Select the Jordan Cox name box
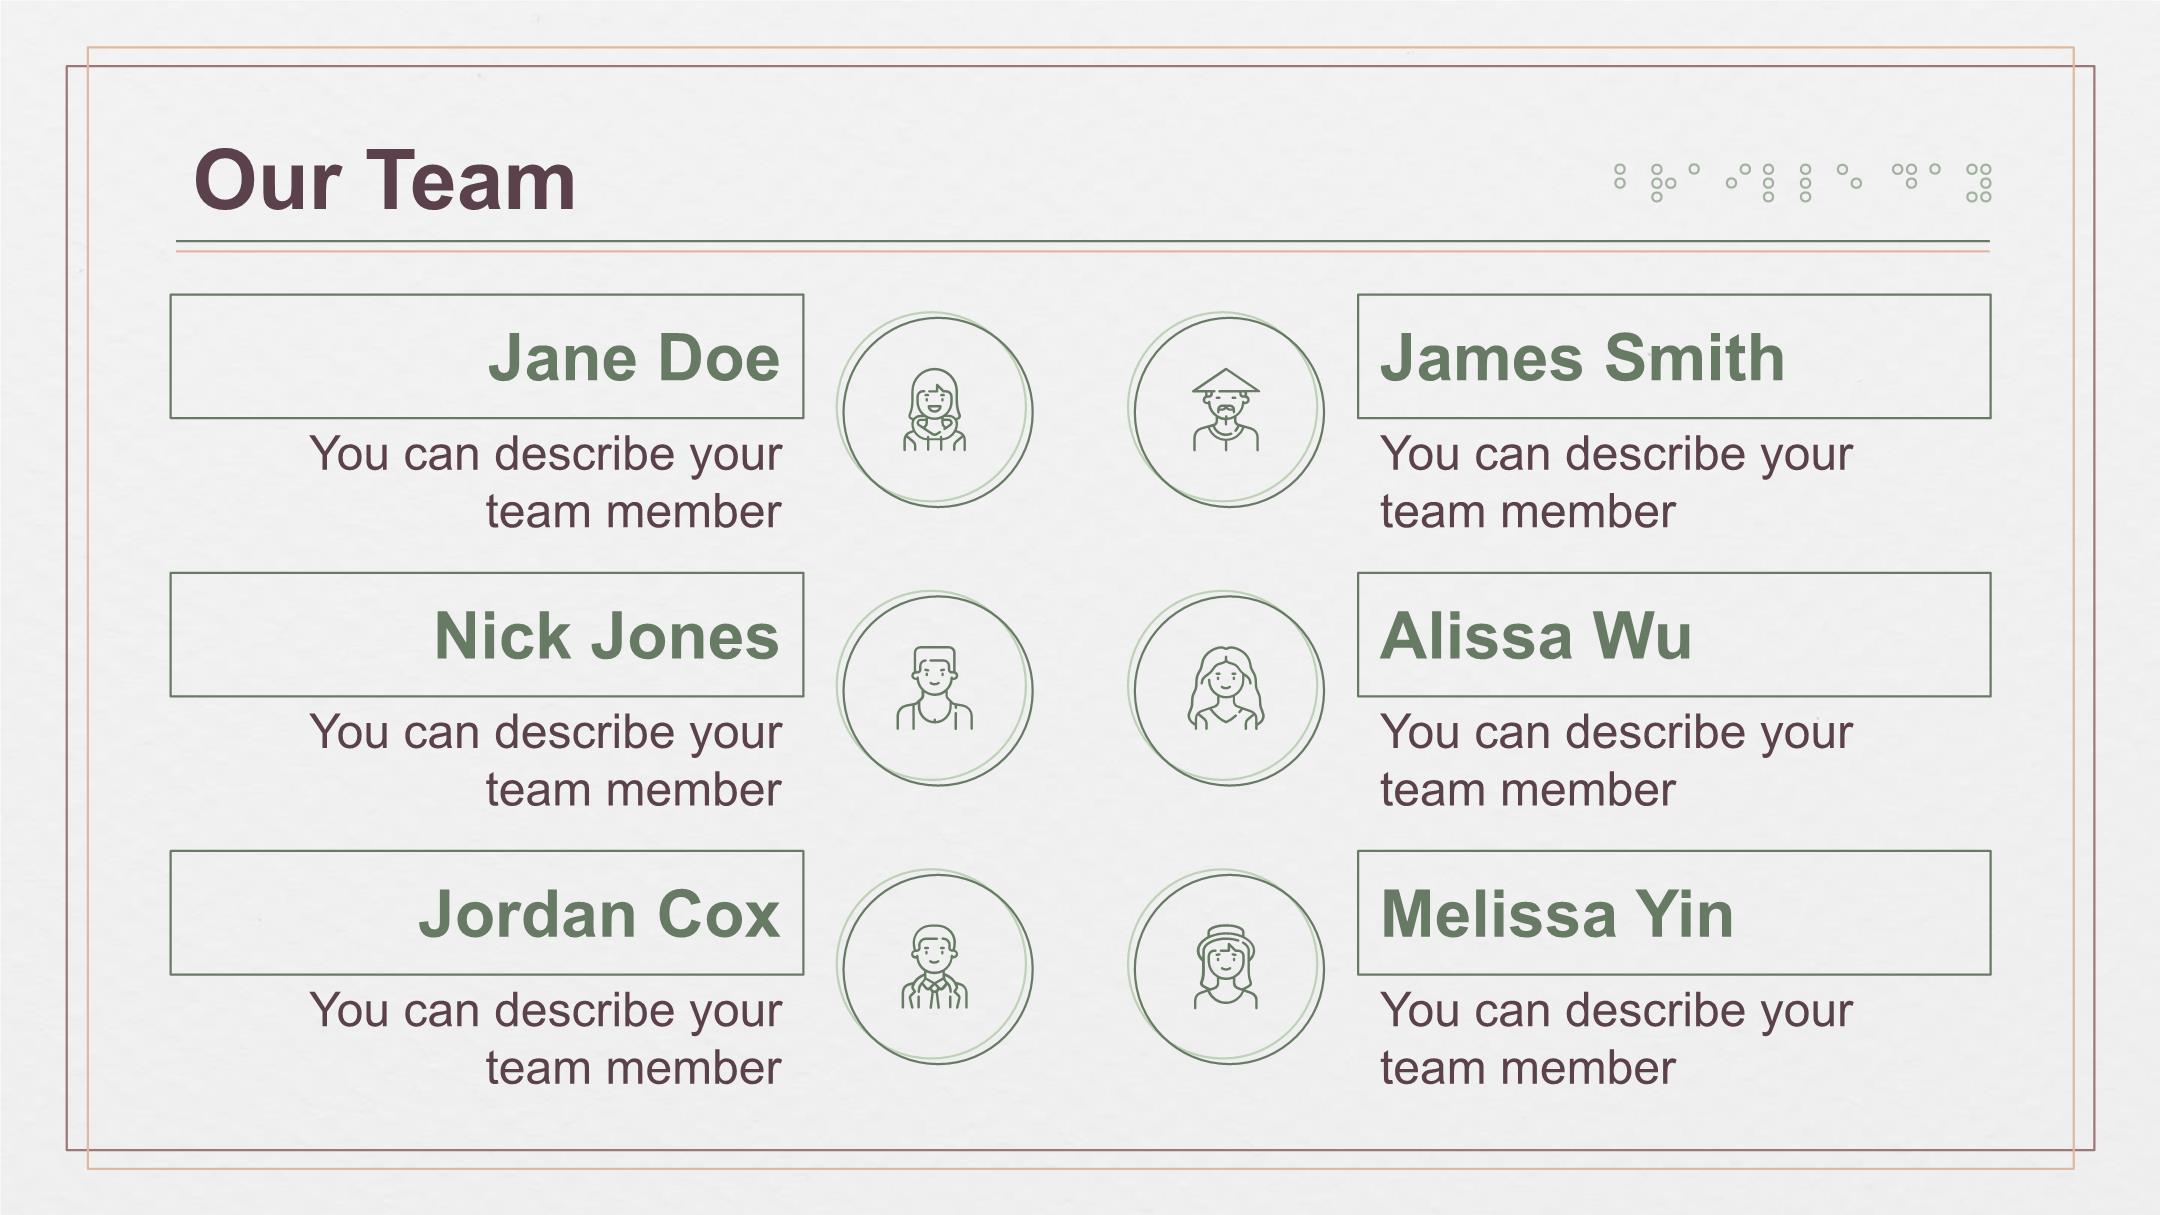The width and height of the screenshot is (2160, 1215). (487, 912)
